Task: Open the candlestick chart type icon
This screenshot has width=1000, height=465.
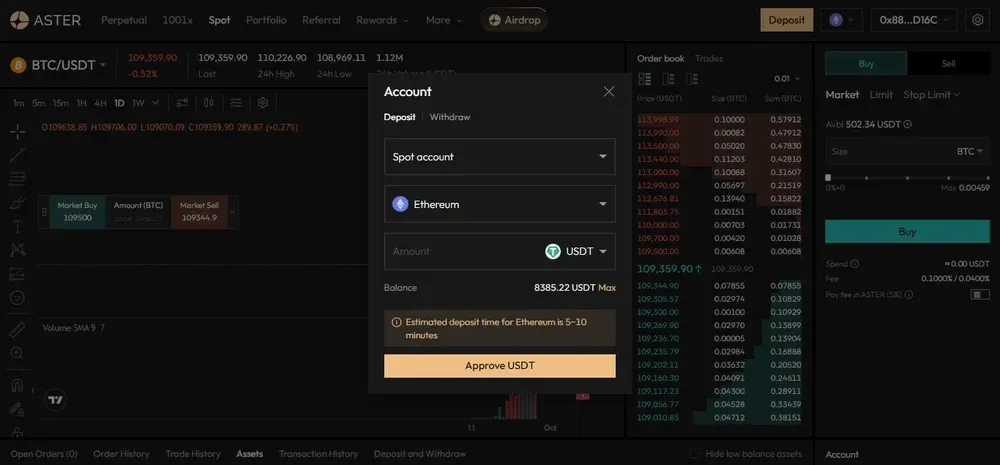Action: click(x=209, y=103)
